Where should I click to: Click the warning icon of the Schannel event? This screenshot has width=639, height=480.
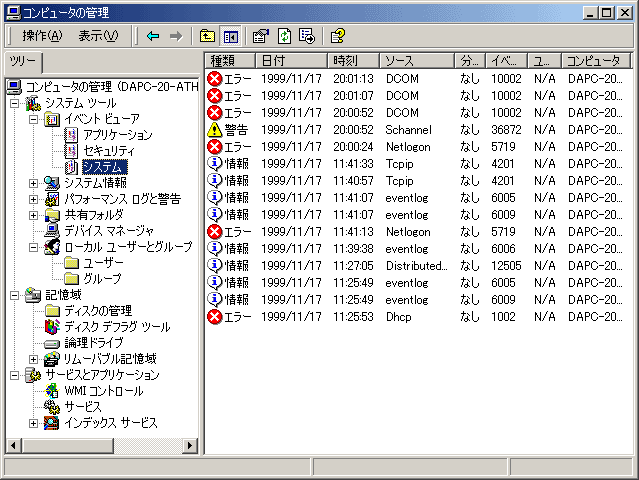coord(214,130)
